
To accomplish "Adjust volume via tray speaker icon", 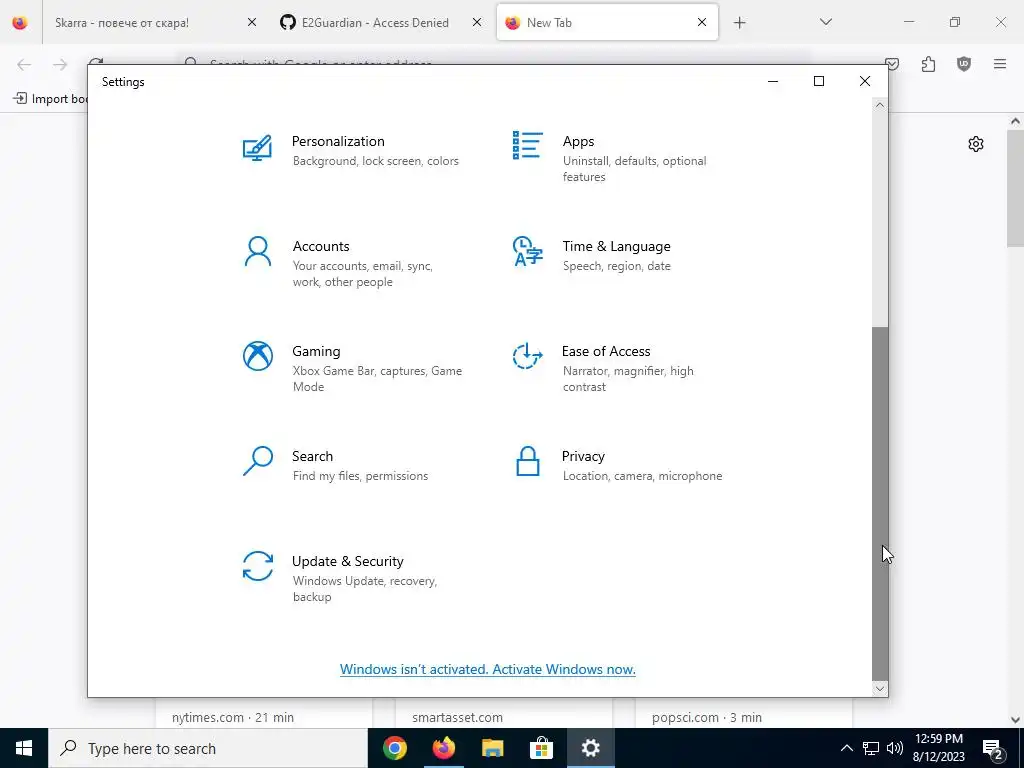I will click(895, 748).
